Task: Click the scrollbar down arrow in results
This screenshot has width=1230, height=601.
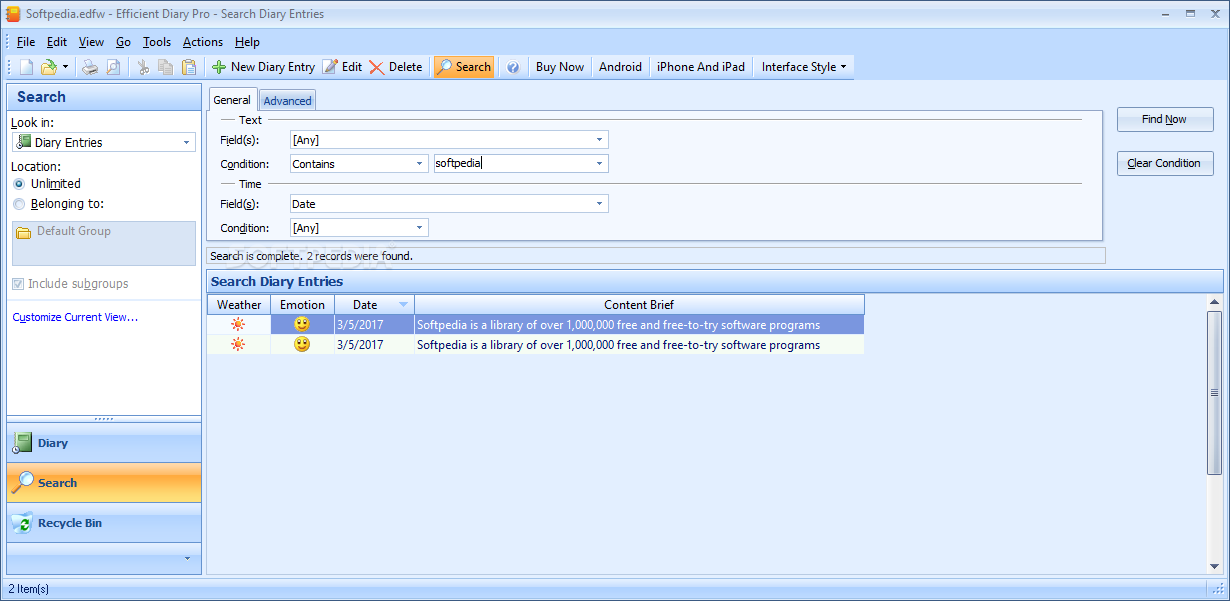Action: 1214,567
